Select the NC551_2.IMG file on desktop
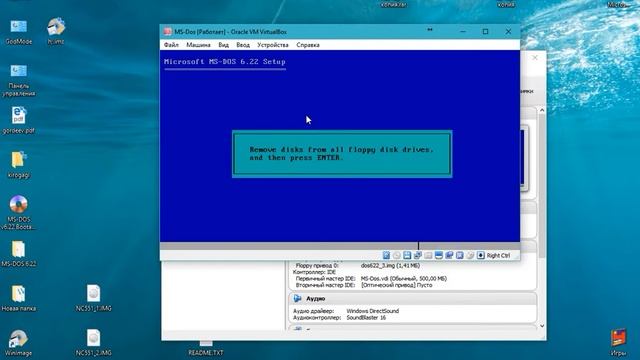640x360 pixels. click(x=93, y=343)
